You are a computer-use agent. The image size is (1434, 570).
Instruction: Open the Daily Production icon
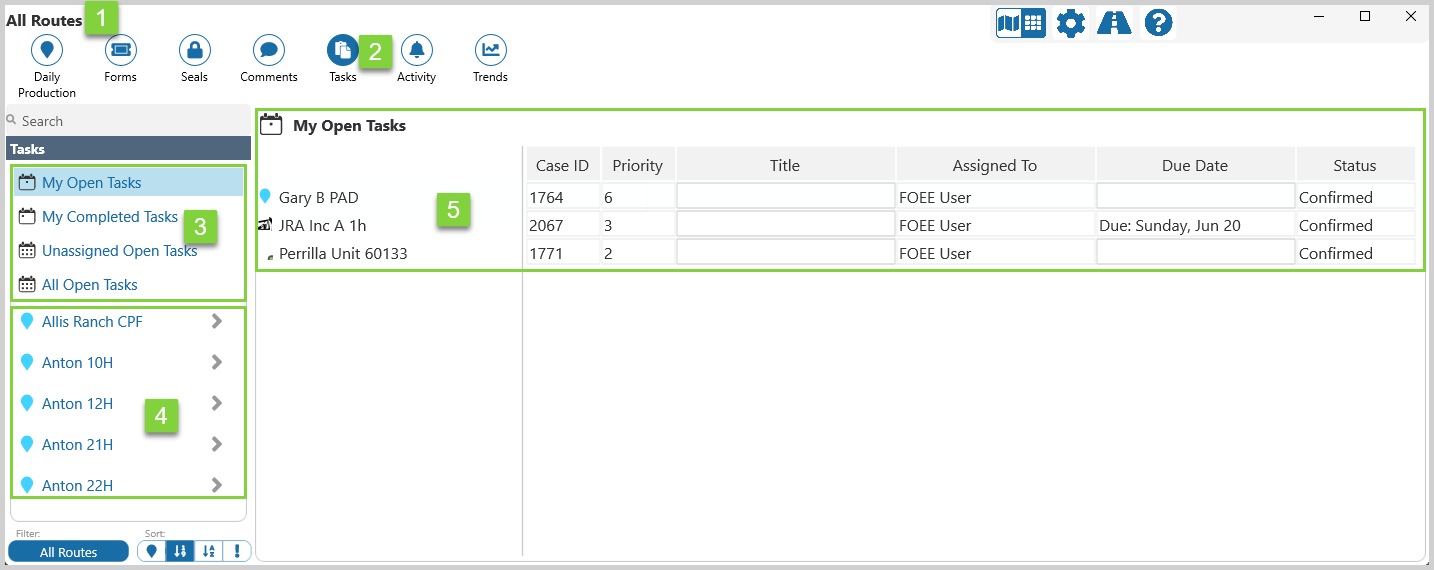coord(46,49)
